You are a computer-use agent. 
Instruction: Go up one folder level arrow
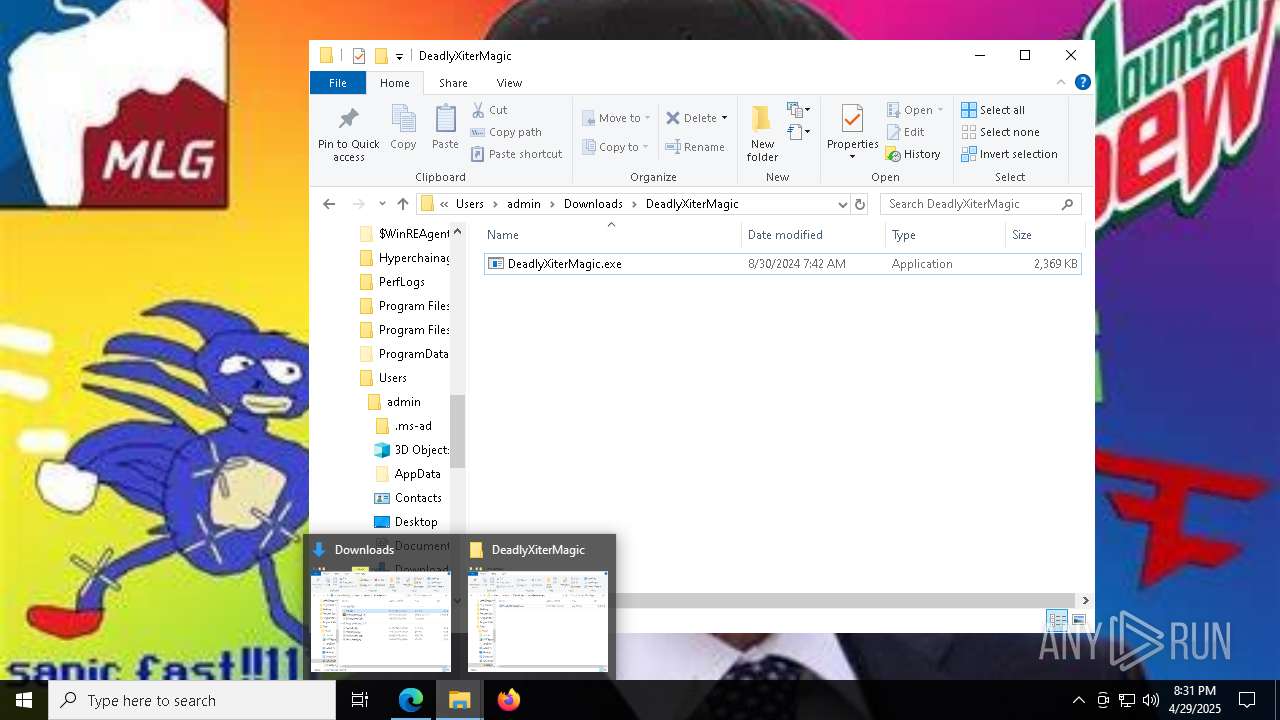403,204
